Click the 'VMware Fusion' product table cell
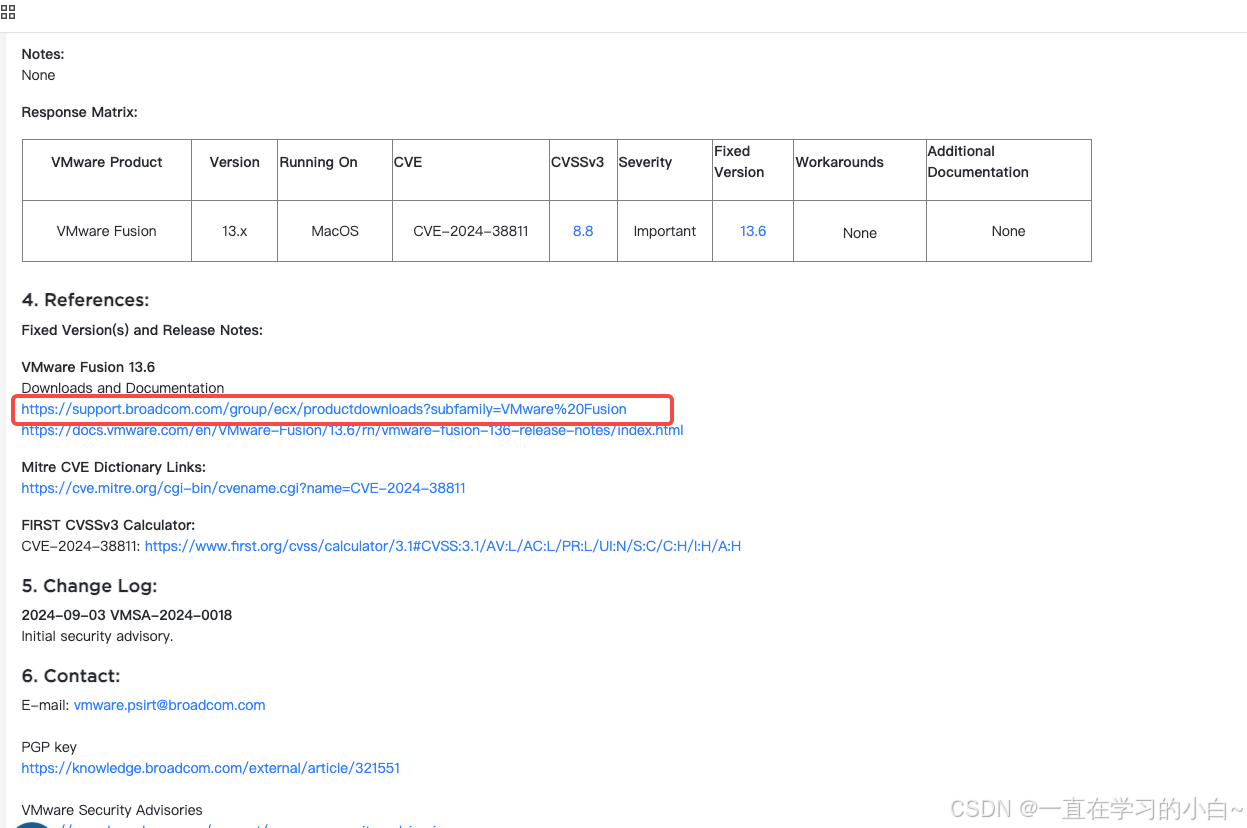Image resolution: width=1247 pixels, height=828 pixels. coord(107,231)
